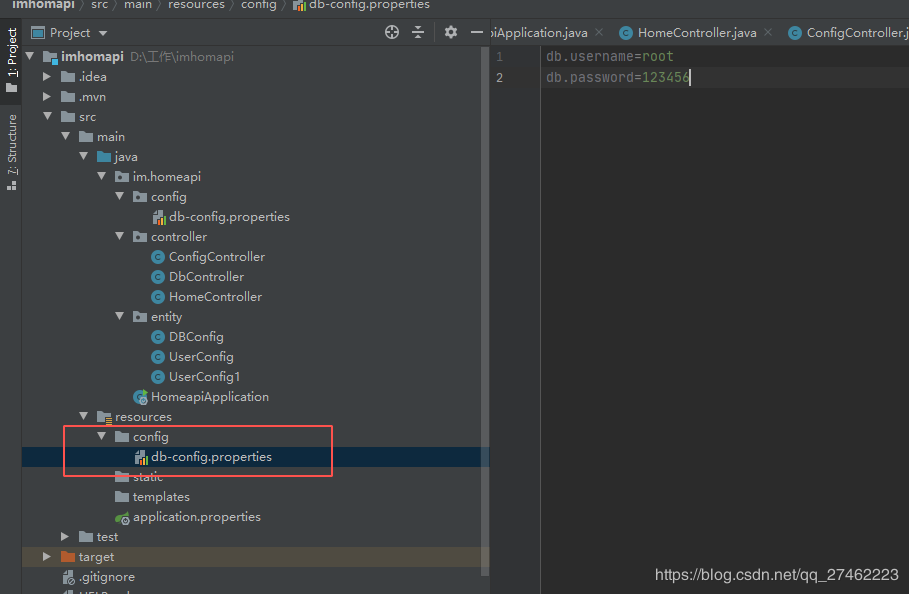Click the locate/select opened file target icon

[x=392, y=32]
